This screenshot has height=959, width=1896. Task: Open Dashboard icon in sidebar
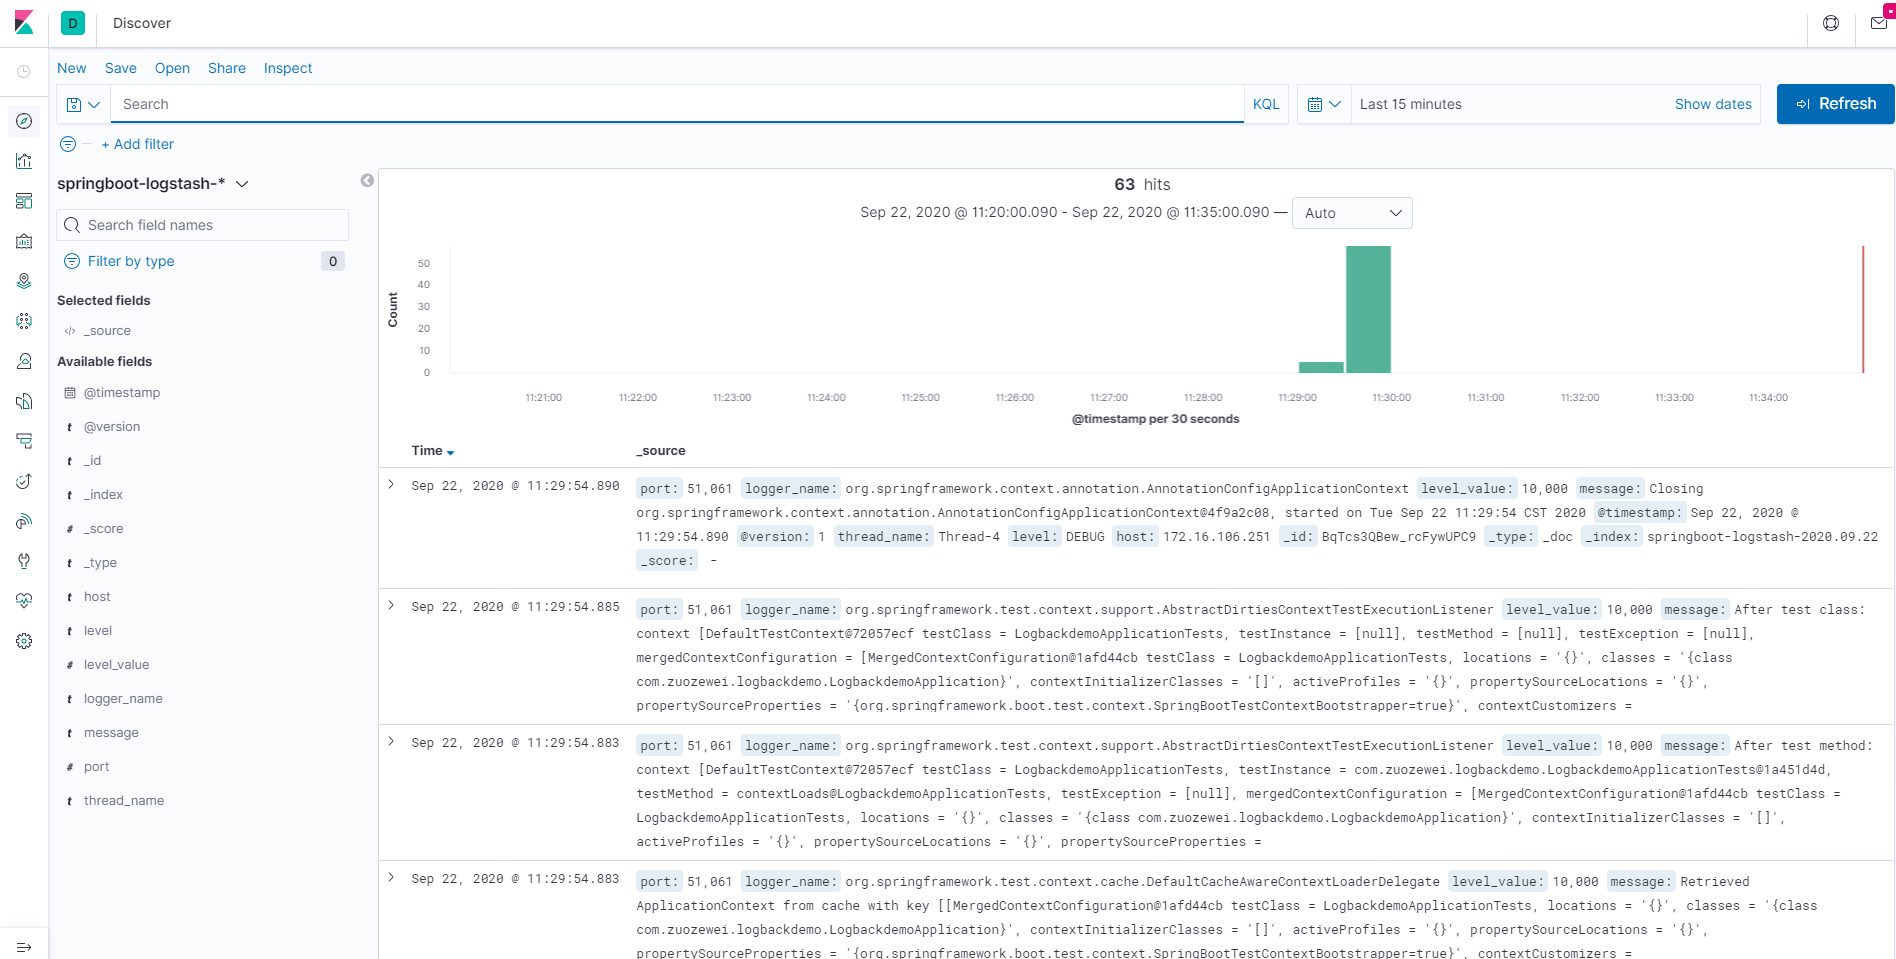tap(24, 201)
